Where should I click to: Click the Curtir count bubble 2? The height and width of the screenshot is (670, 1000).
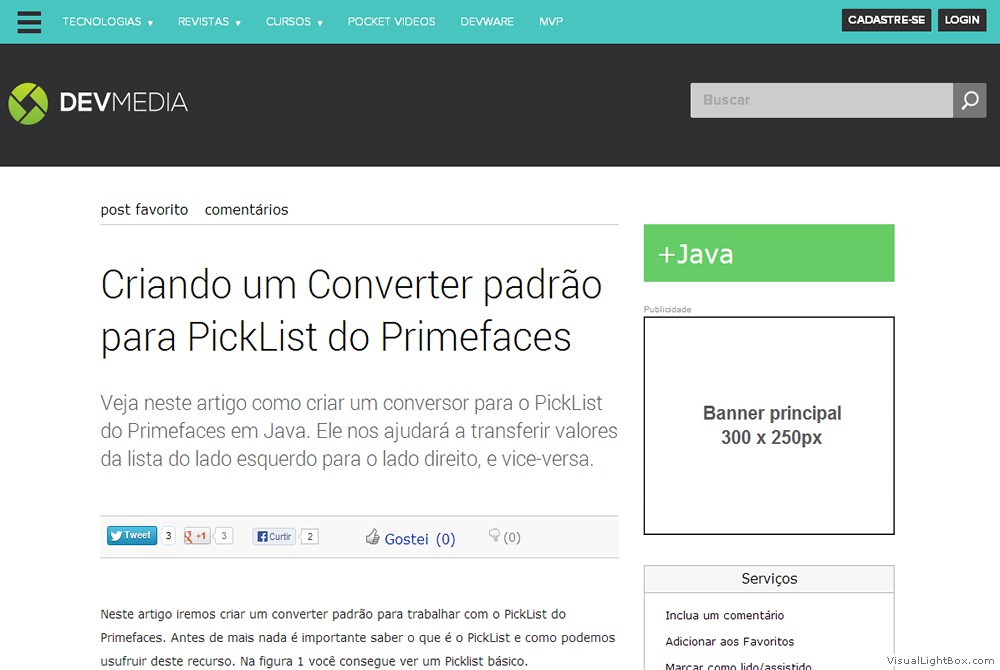pyautogui.click(x=310, y=537)
